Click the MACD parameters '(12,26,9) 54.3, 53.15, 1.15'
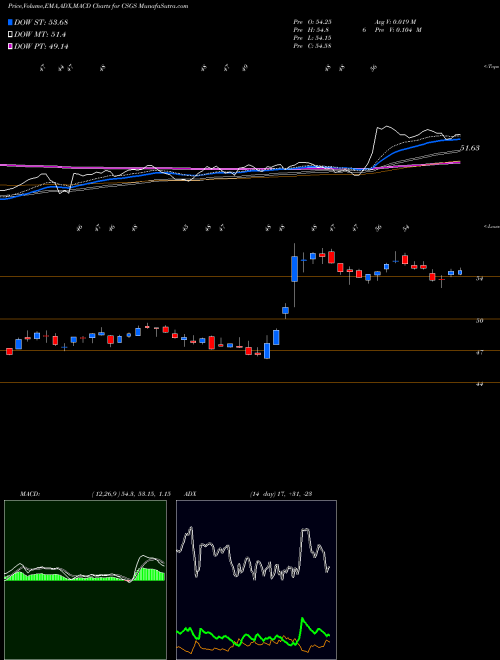This screenshot has width=500, height=660. (x=131, y=494)
